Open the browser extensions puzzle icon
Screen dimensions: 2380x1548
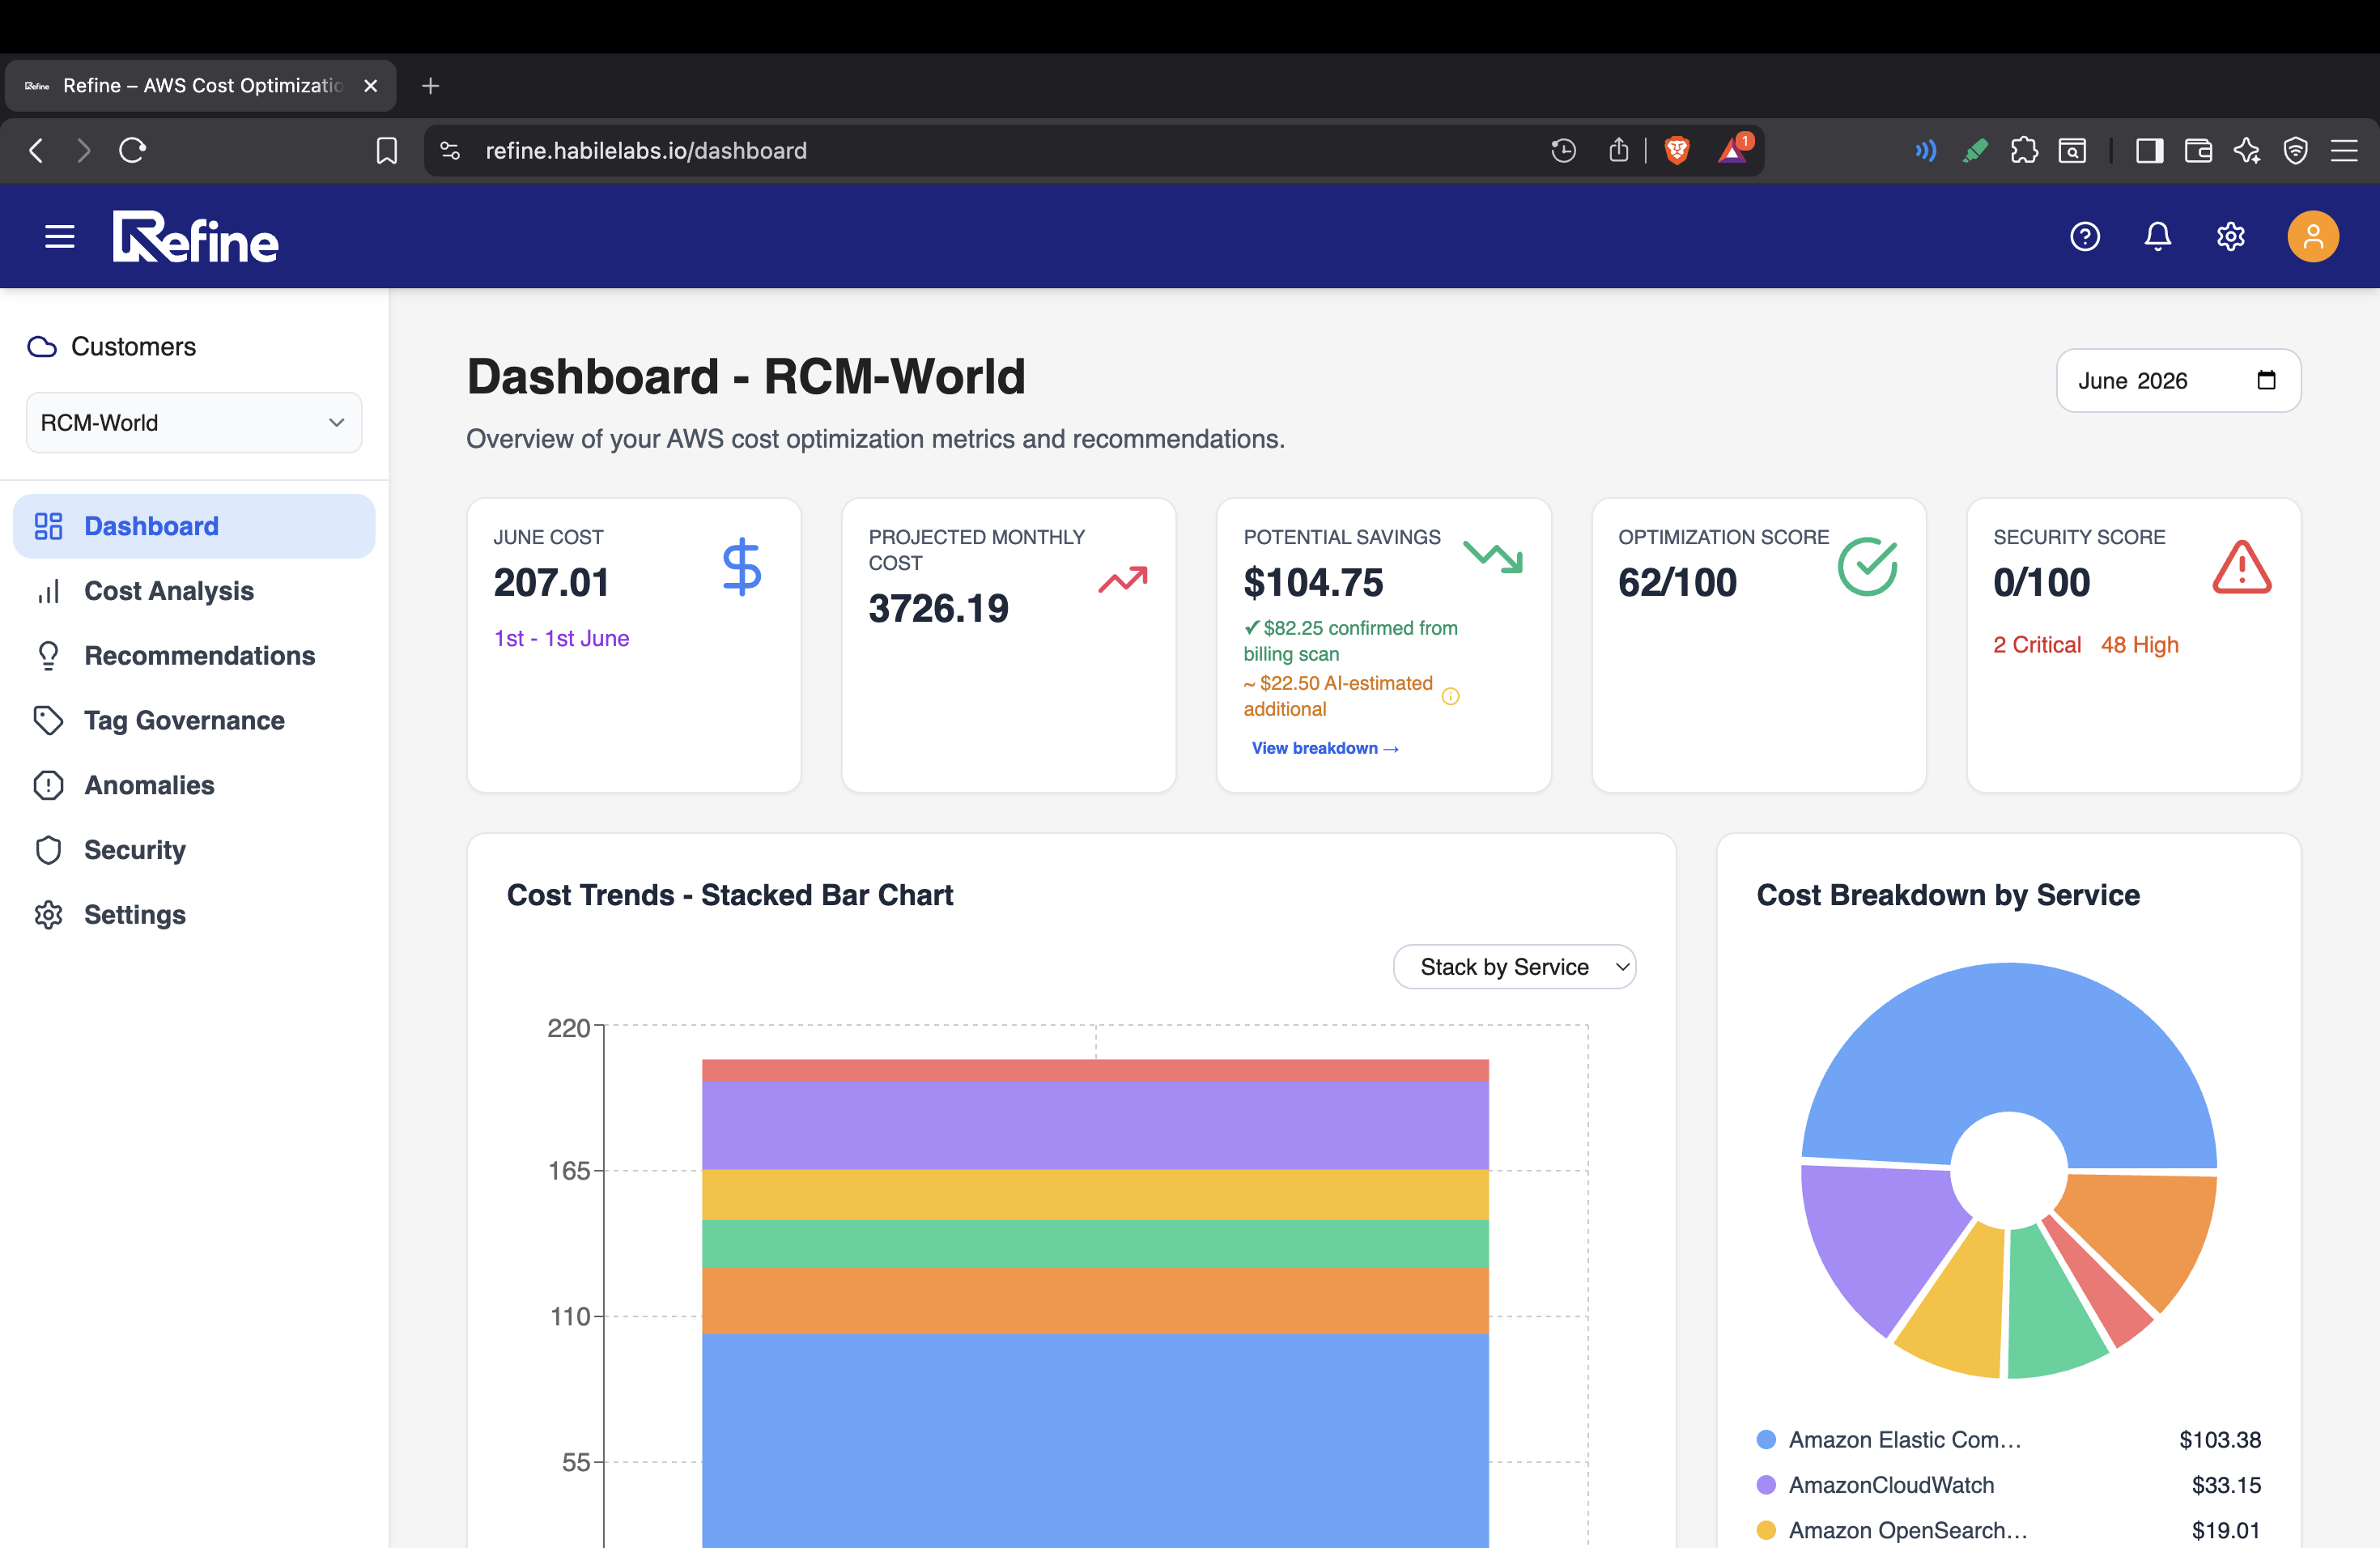(2024, 150)
